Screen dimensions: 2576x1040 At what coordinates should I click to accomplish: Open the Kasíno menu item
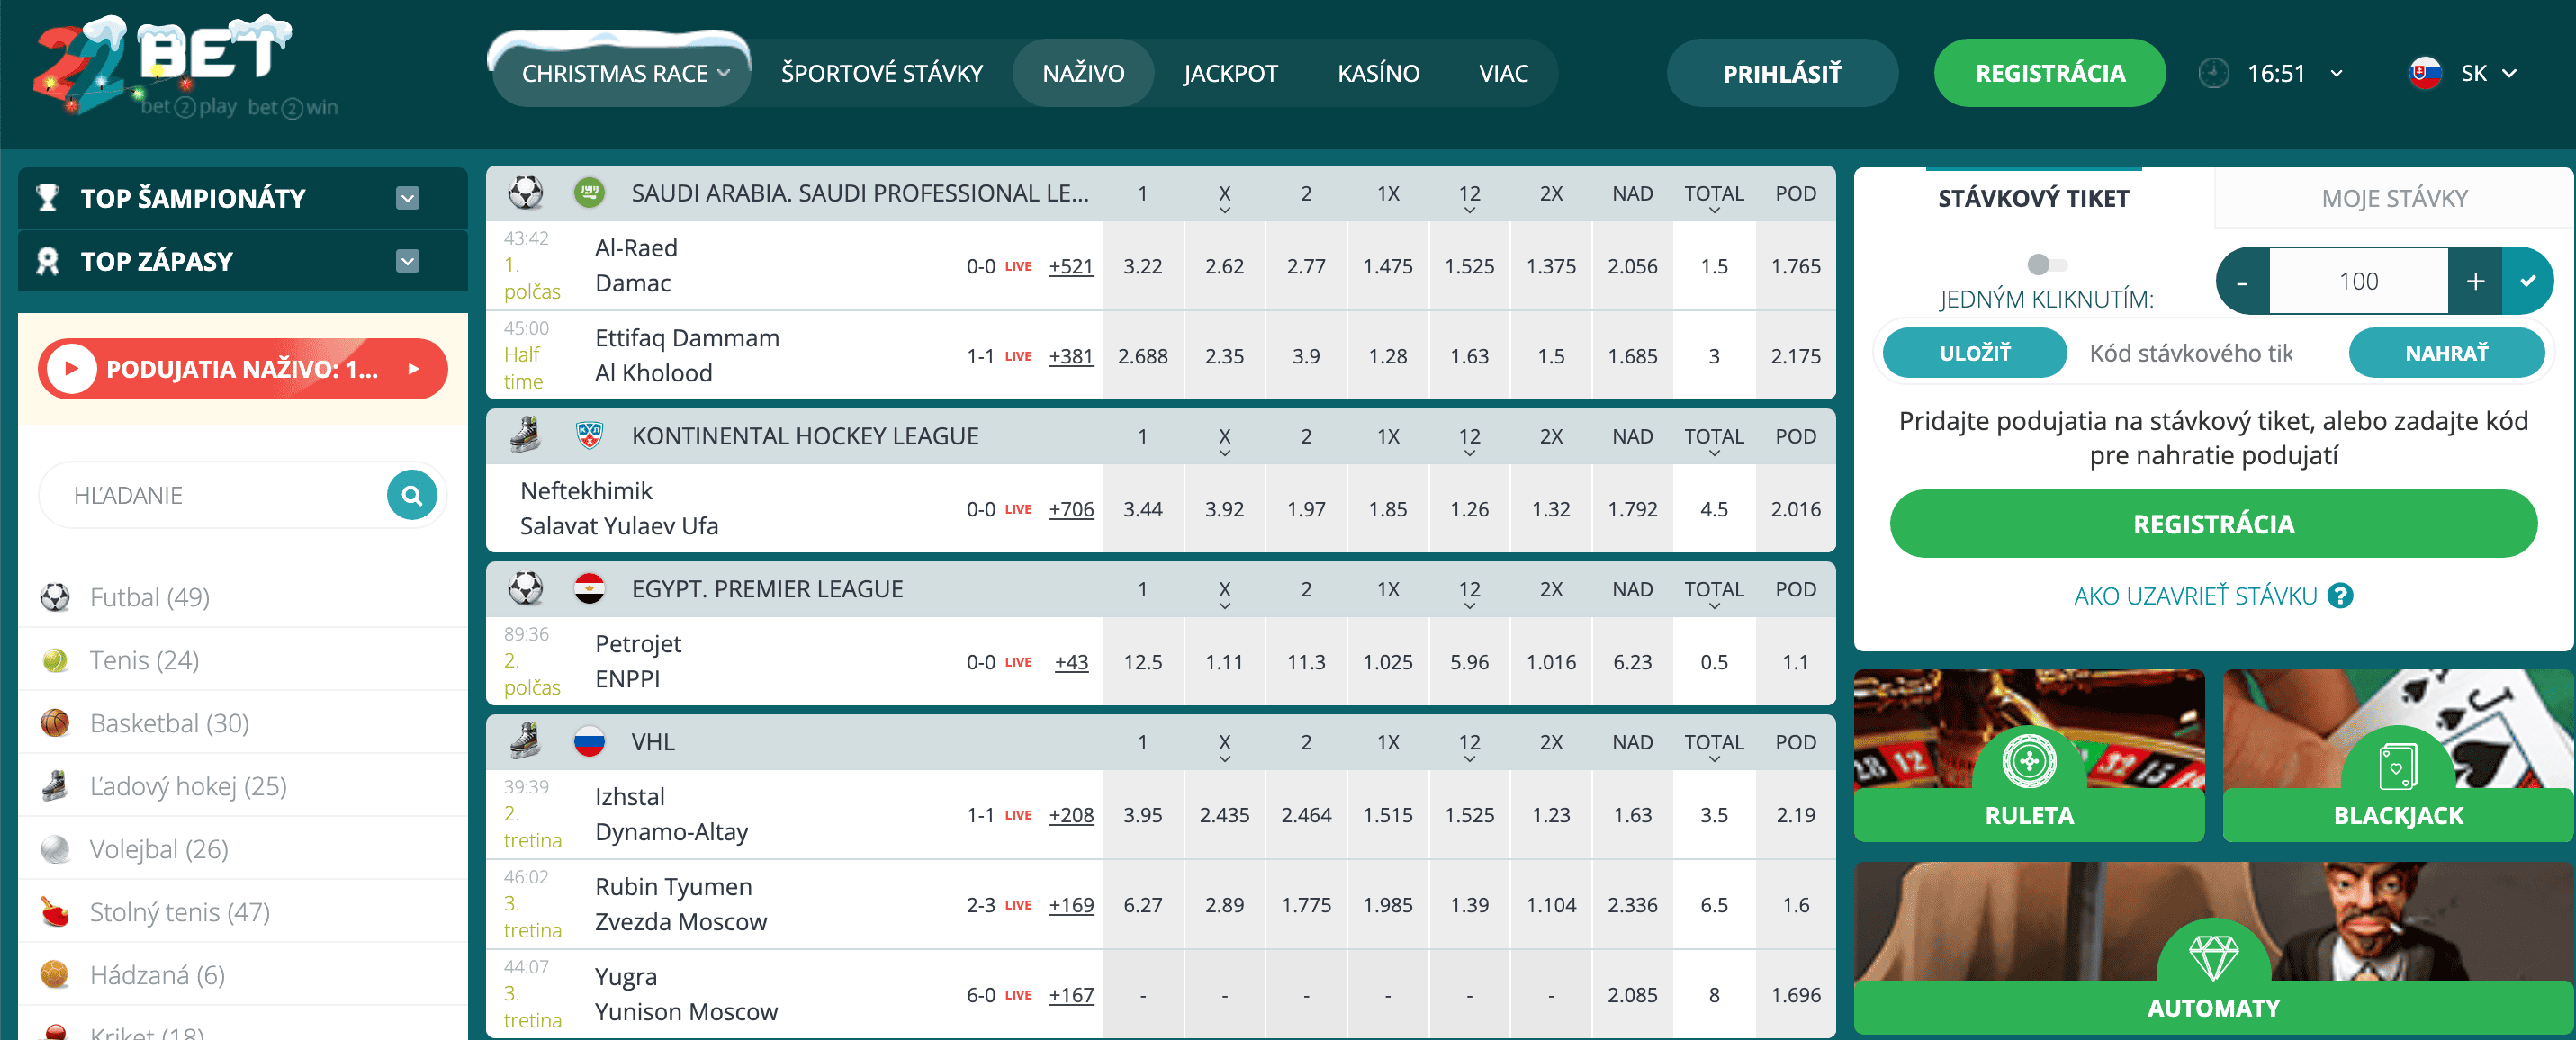click(1378, 74)
